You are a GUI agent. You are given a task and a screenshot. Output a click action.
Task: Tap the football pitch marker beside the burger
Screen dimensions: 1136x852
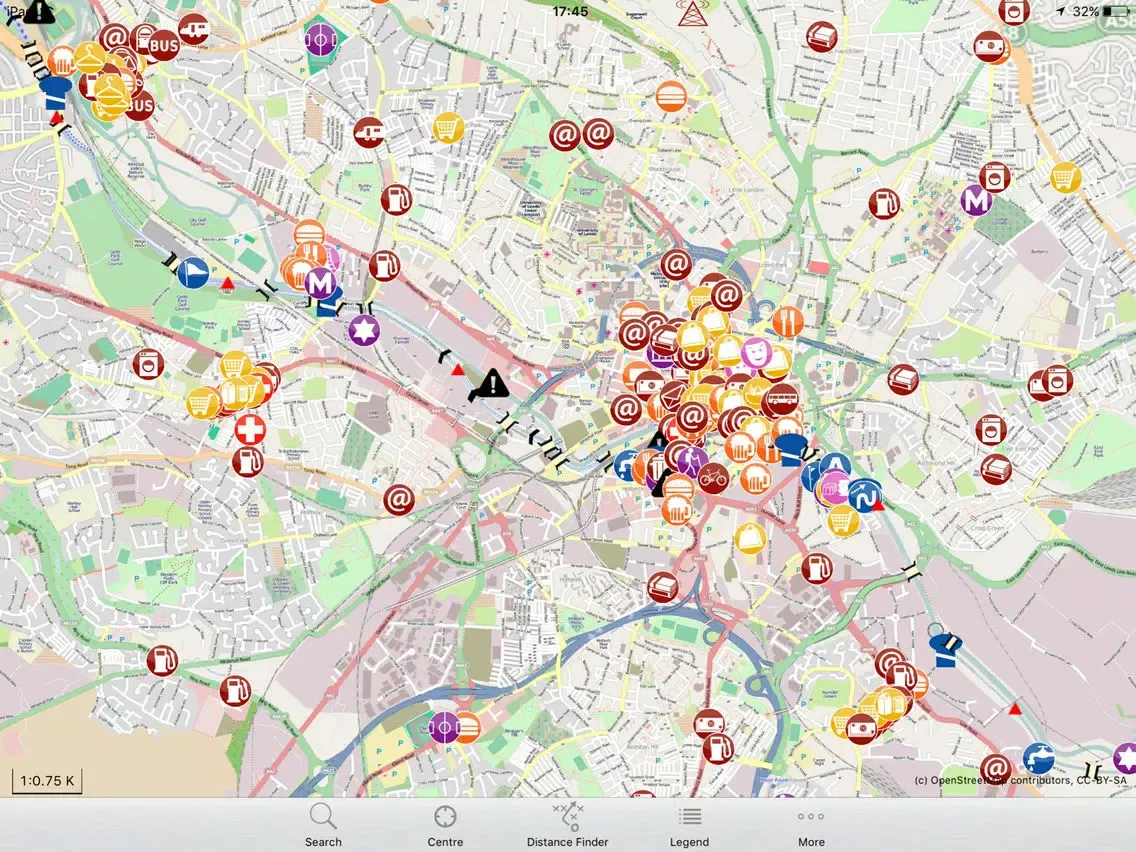443,727
